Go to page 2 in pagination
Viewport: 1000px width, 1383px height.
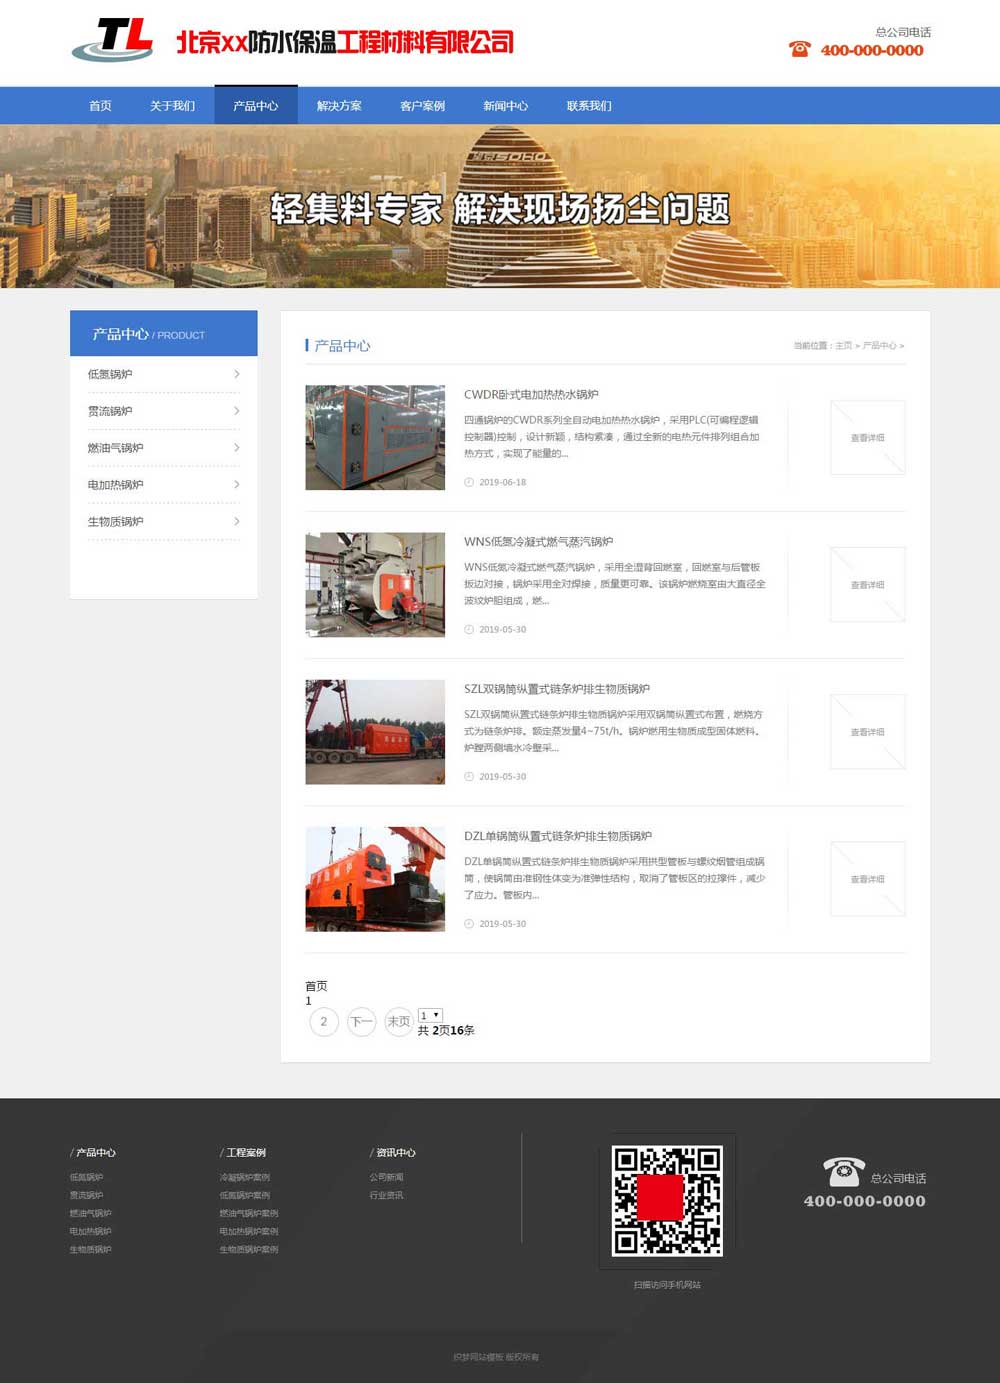pyautogui.click(x=324, y=1022)
